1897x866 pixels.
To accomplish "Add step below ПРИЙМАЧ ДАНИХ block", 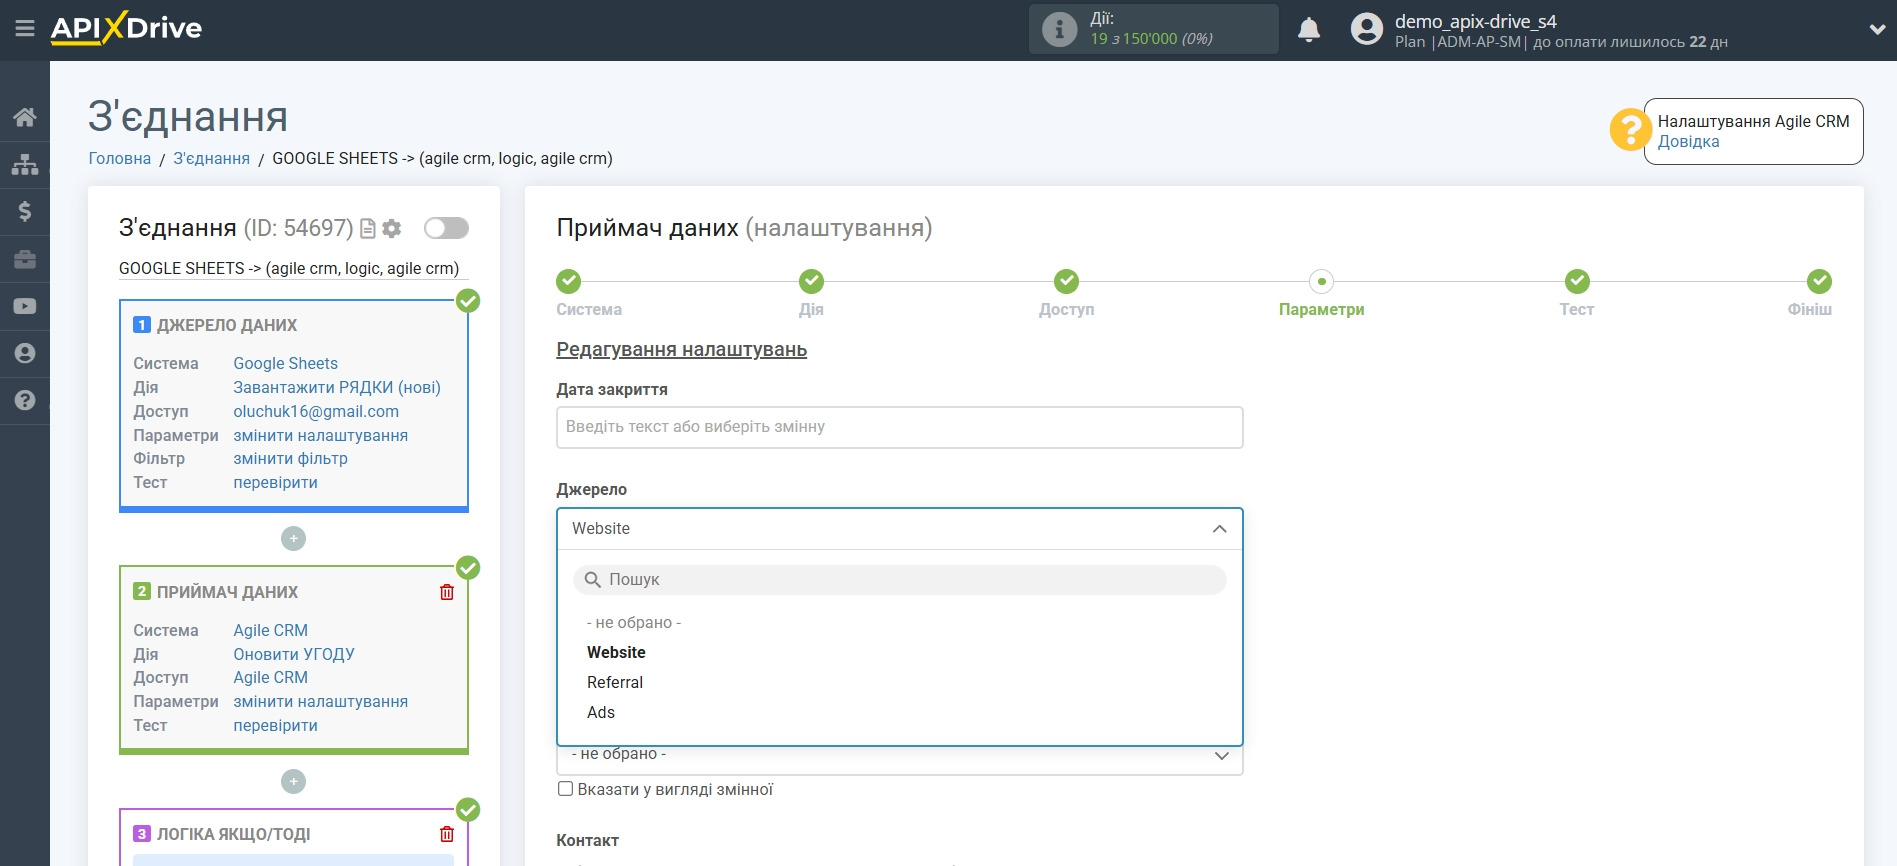I will (293, 781).
